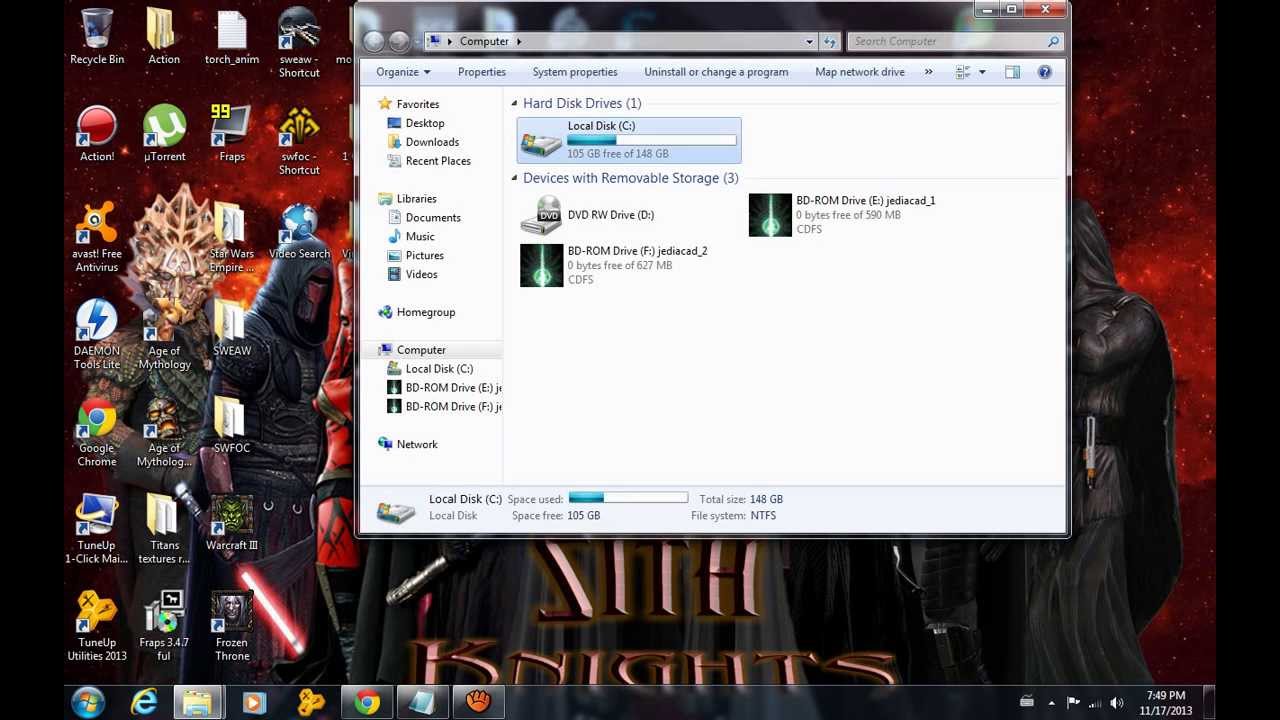Open the Titans textures folder icon
This screenshot has height=720, width=1280.
(164, 529)
